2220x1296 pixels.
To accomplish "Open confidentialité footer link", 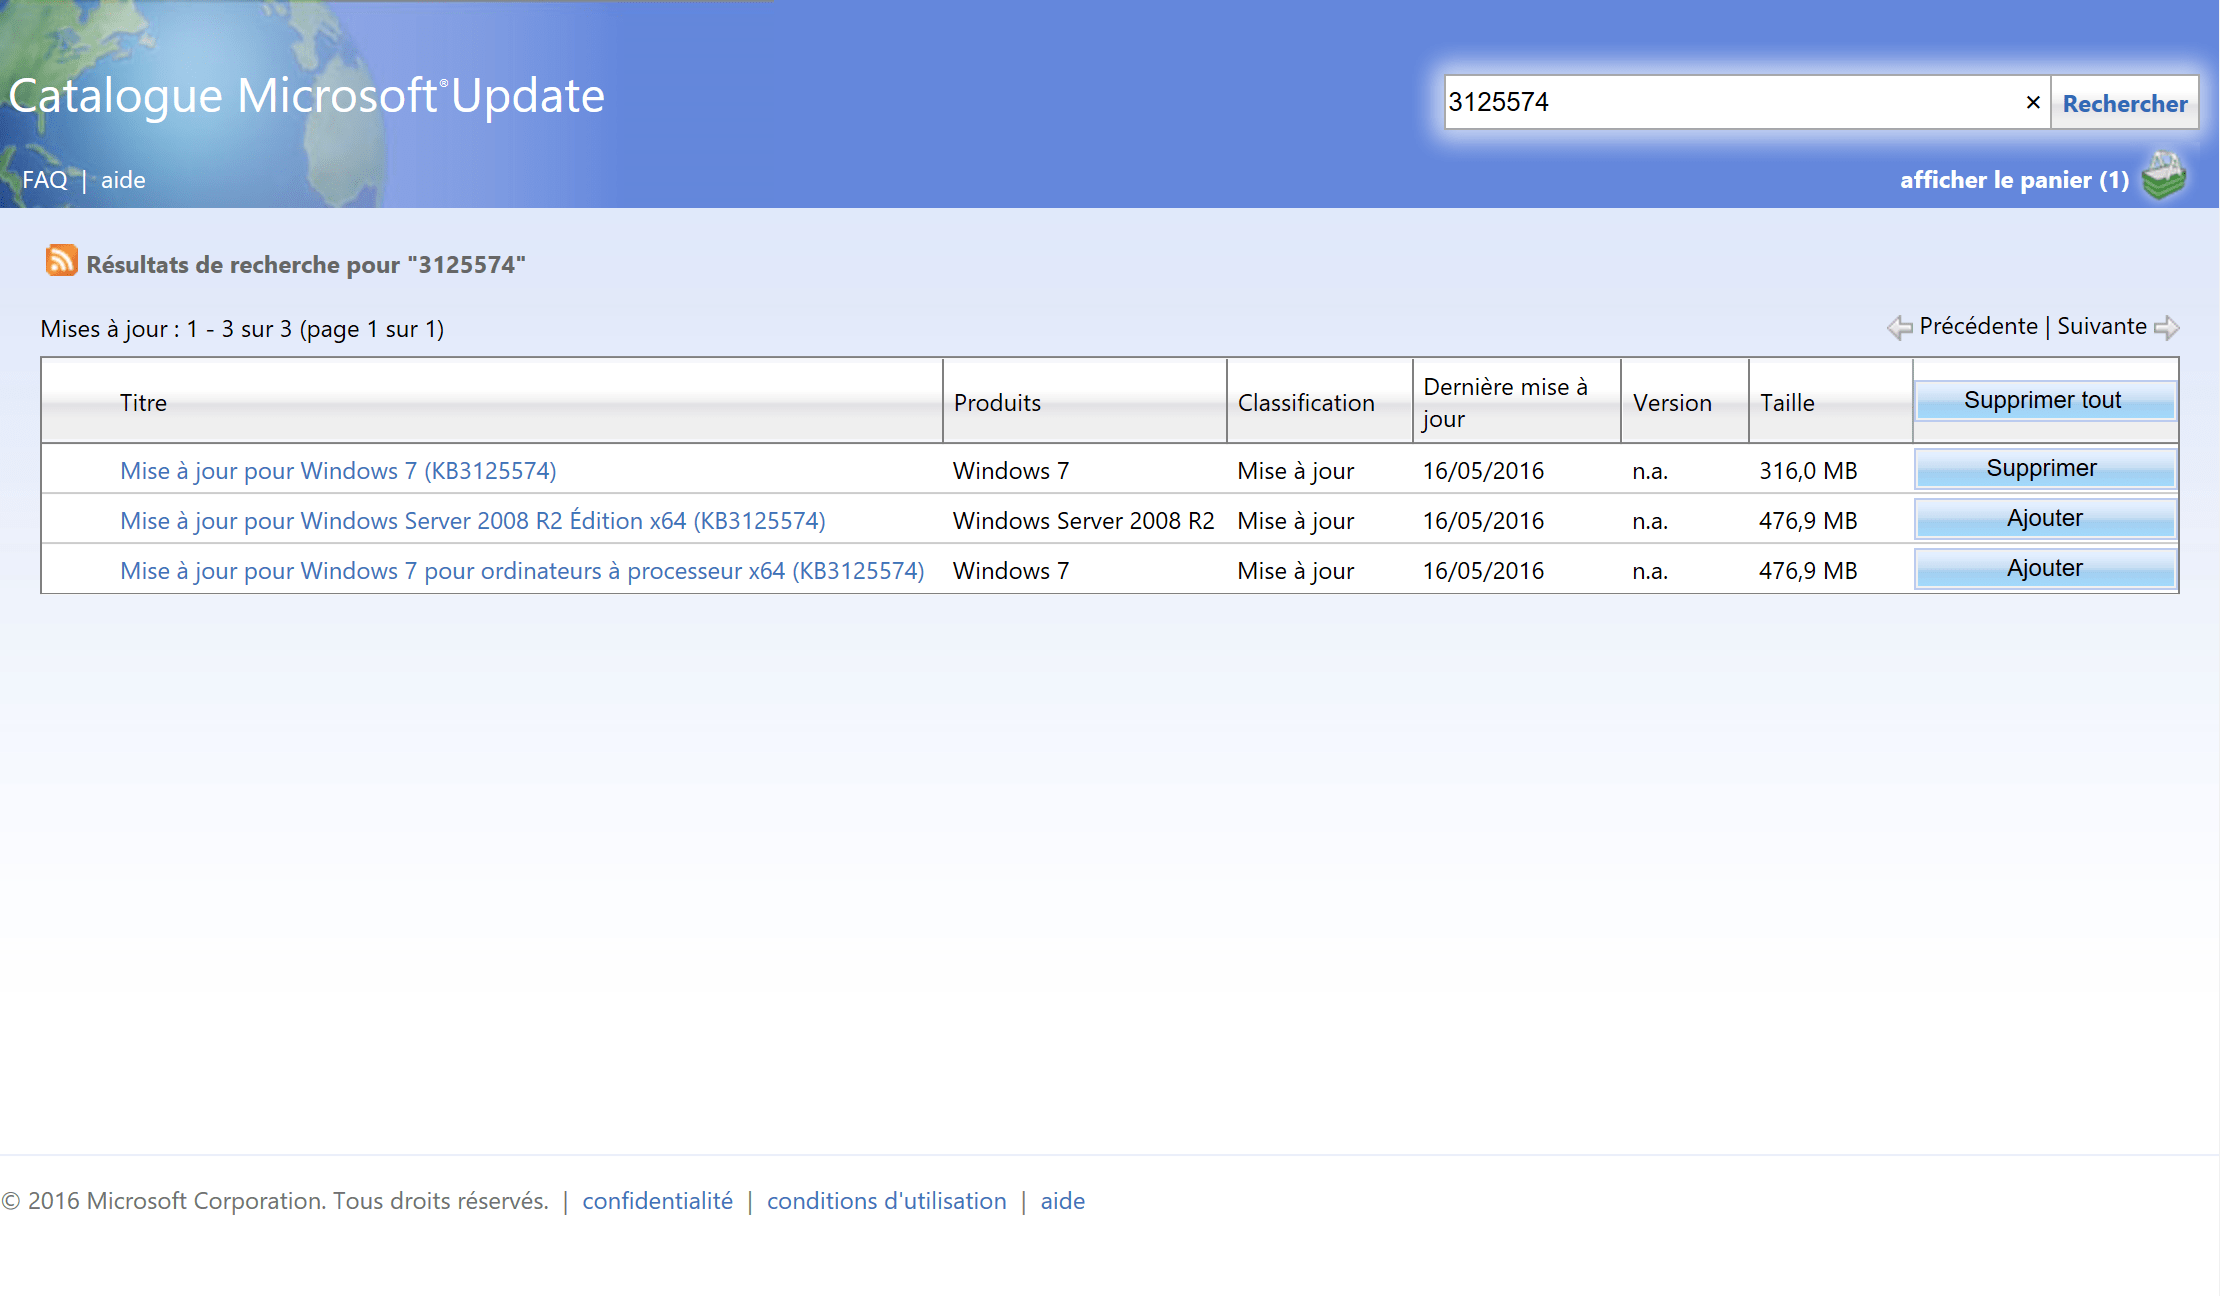I will click(x=657, y=1201).
